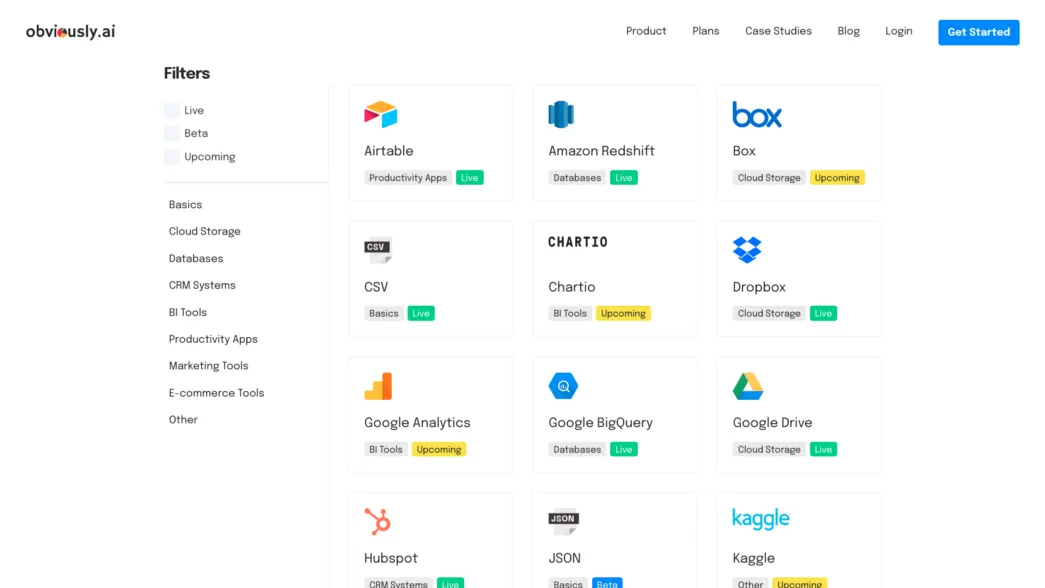The width and height of the screenshot is (1045, 588).
Task: Click the Hubspot logo icon
Action: coord(377,521)
